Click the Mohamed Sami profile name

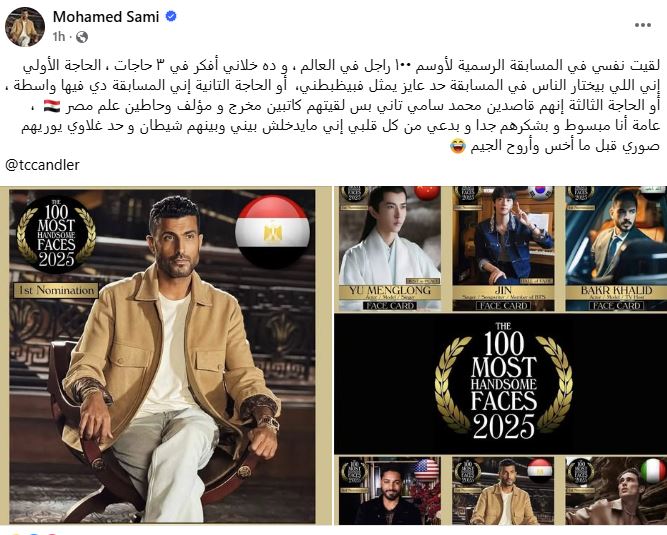coord(106,17)
